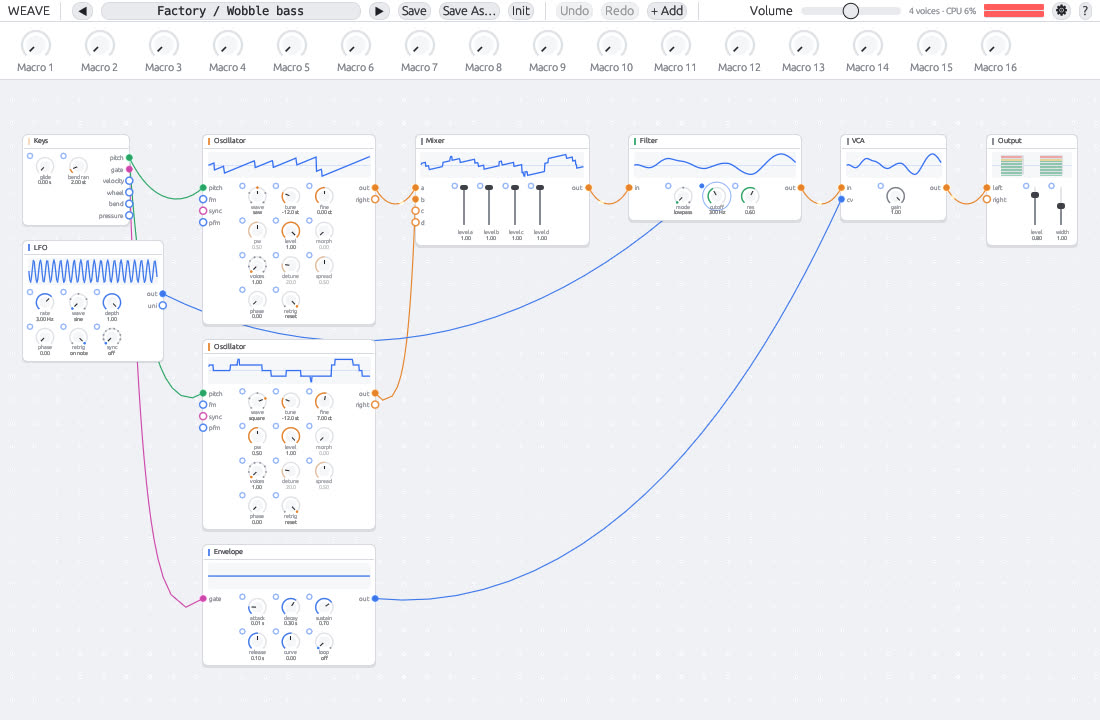1100x720 pixels.
Task: Click the Keys pressure output port
Action: pyautogui.click(x=129, y=215)
